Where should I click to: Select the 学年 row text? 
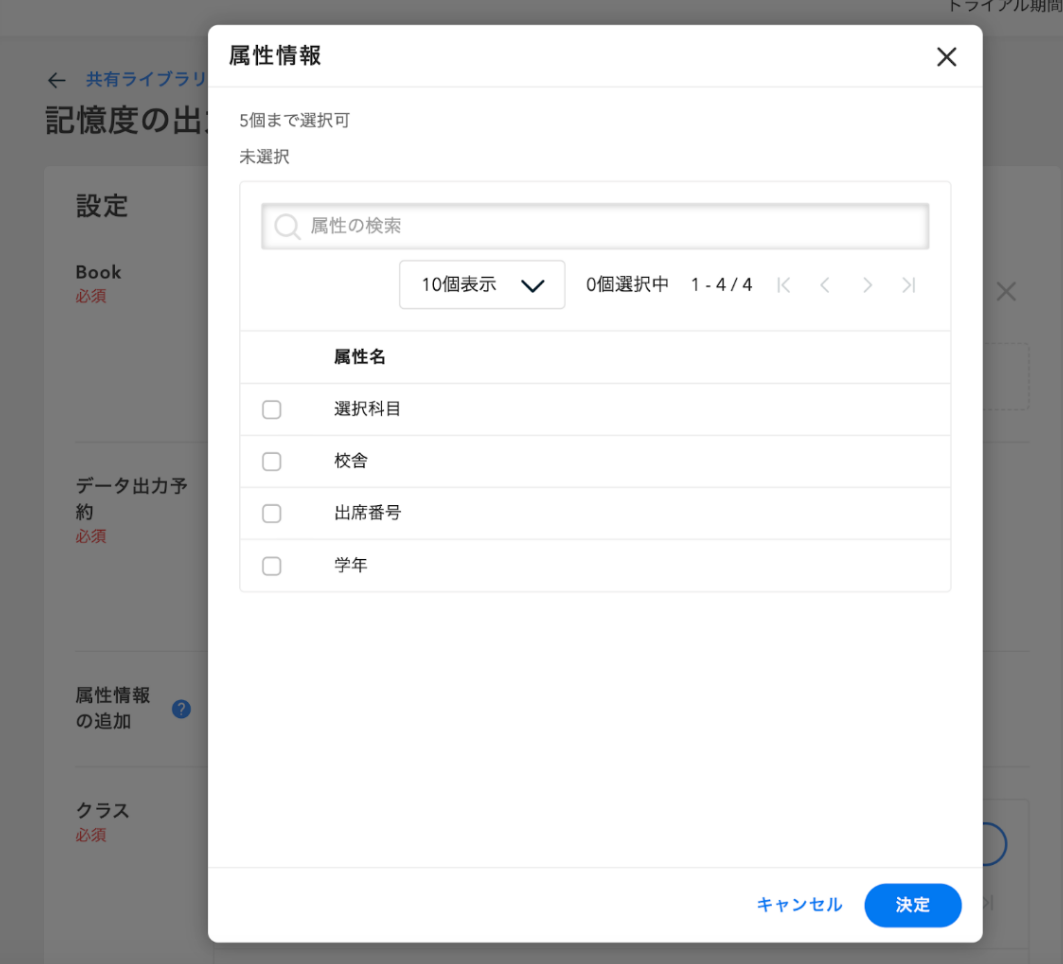click(x=350, y=565)
